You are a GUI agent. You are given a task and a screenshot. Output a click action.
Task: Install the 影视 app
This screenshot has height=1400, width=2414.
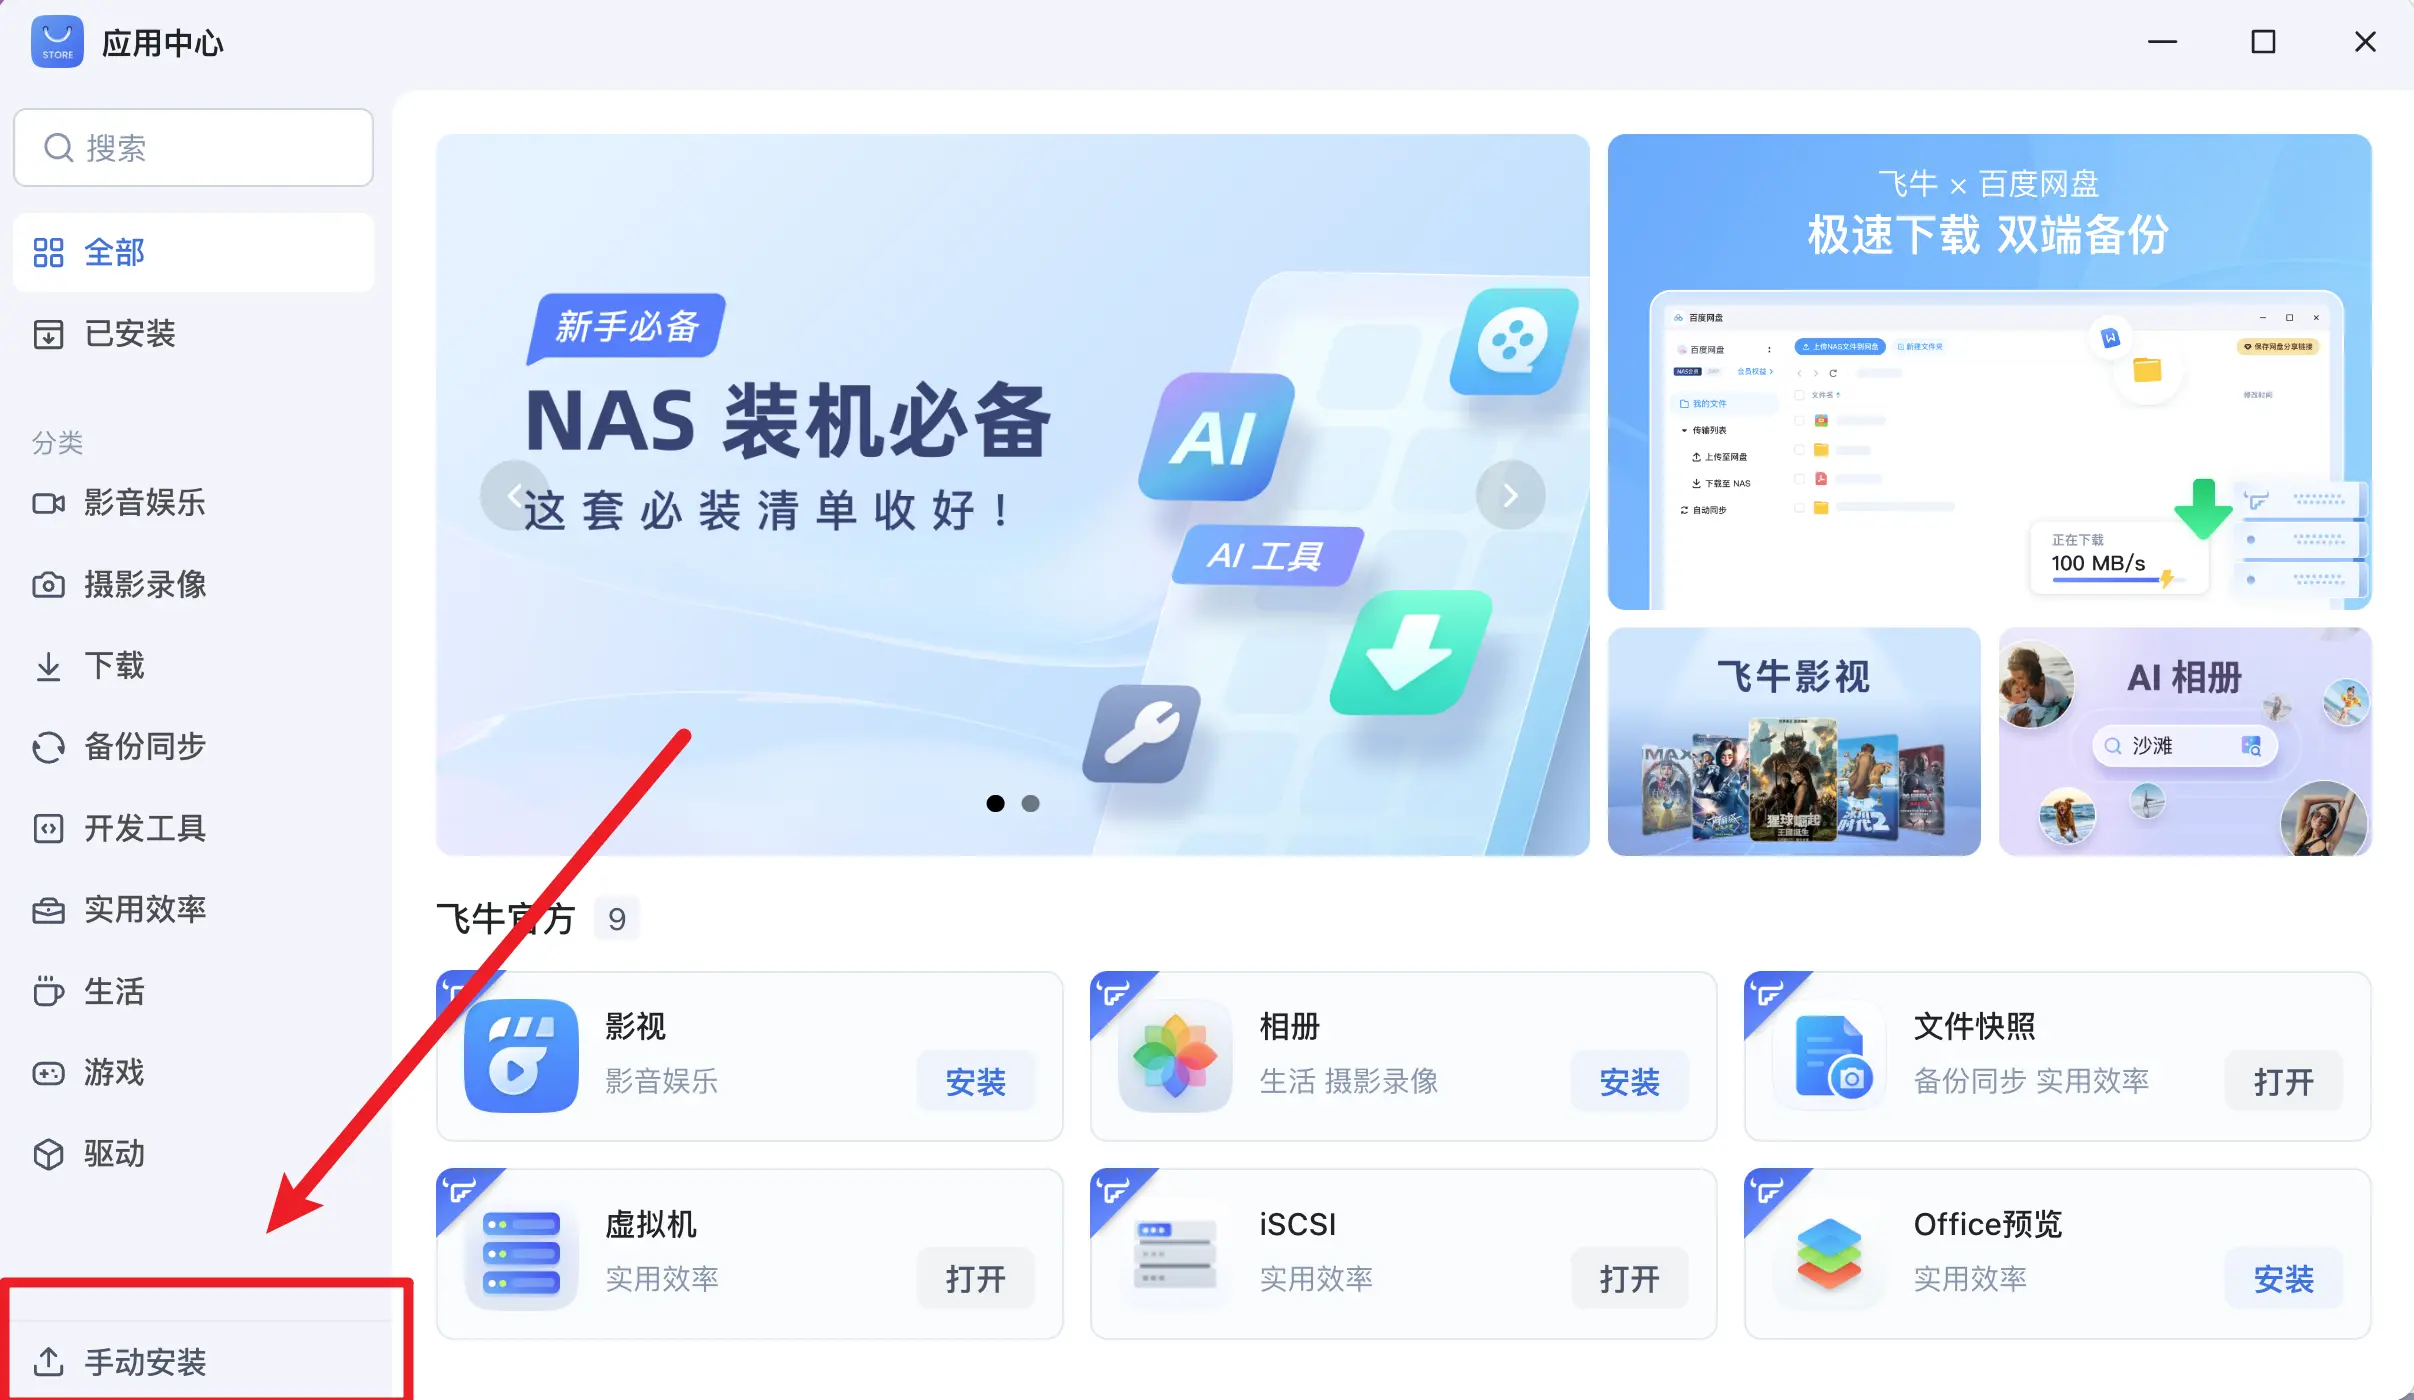(x=975, y=1081)
